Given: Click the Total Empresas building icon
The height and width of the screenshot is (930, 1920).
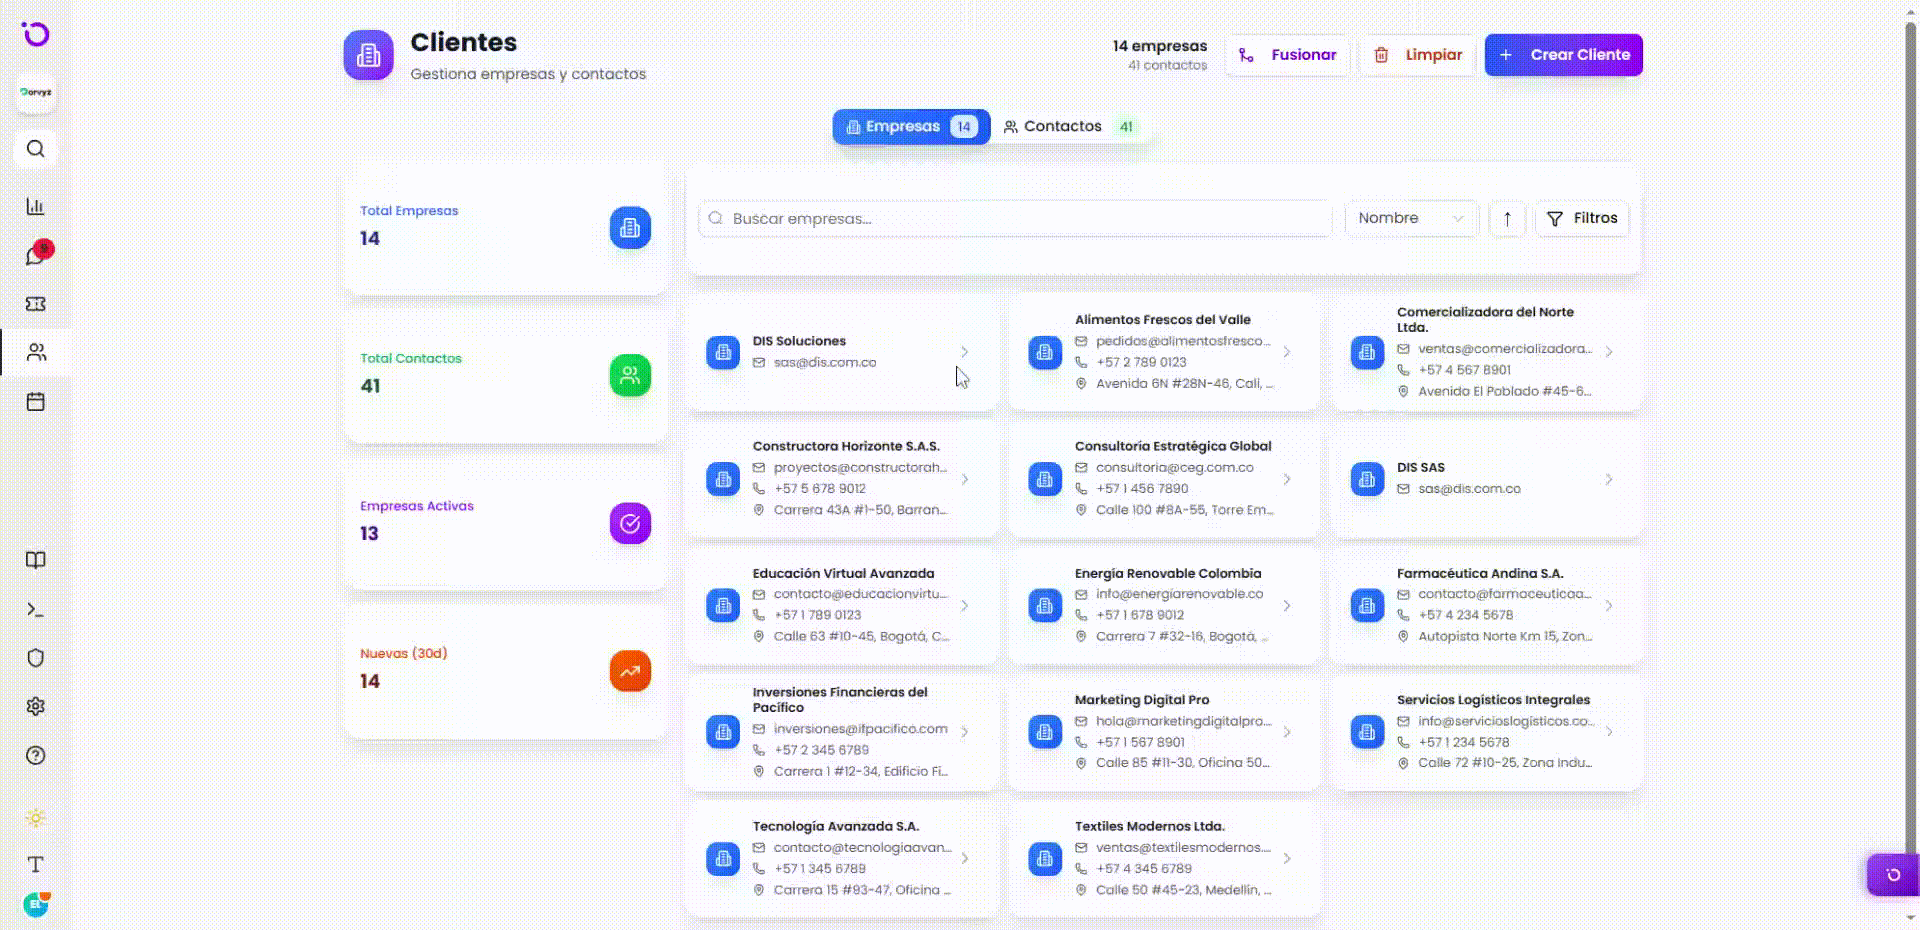Looking at the screenshot, I should point(630,228).
